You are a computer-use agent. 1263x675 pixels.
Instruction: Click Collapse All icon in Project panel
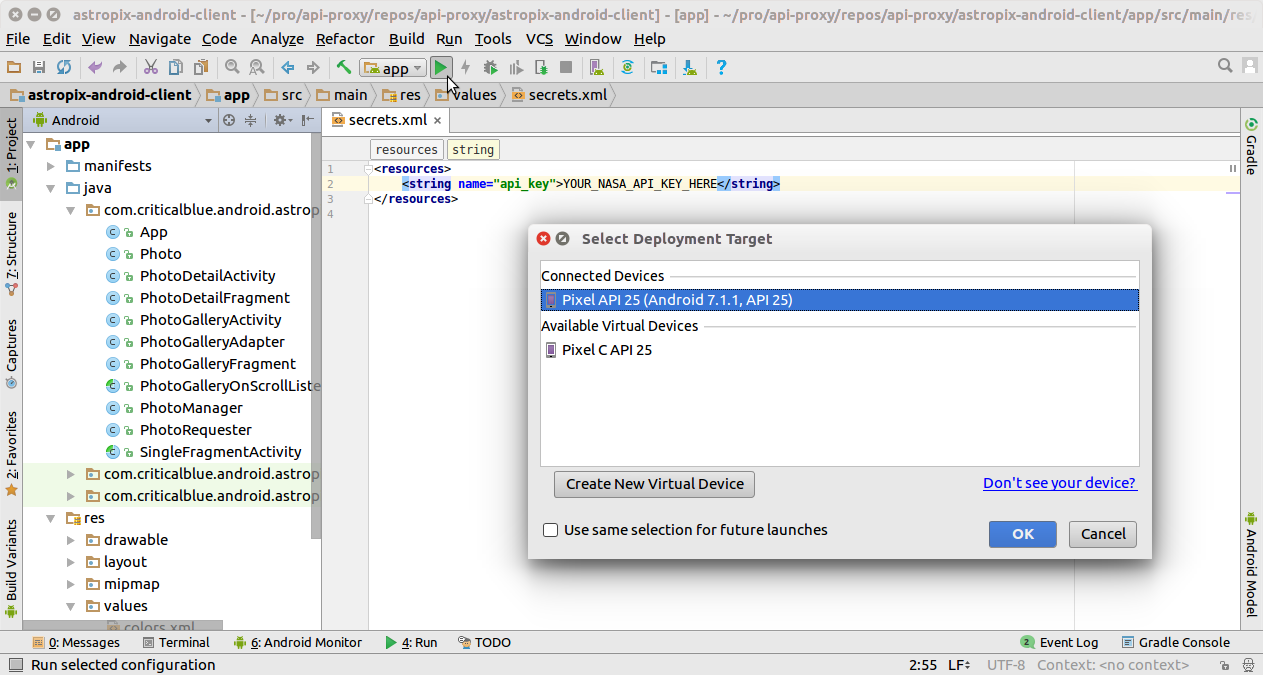tap(251, 120)
